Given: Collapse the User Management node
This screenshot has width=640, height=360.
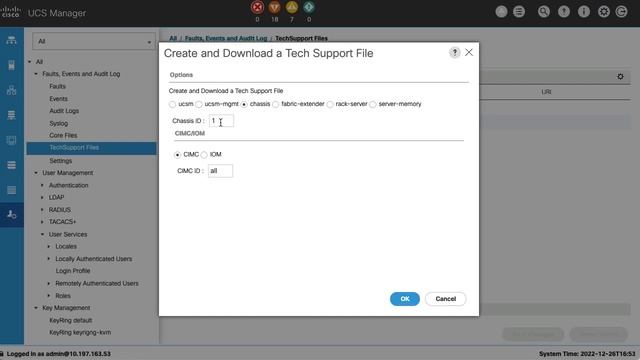Looking at the screenshot, I should (36, 173).
